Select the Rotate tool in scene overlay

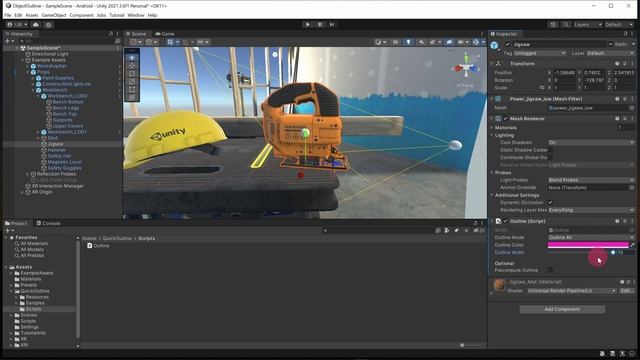(132, 73)
